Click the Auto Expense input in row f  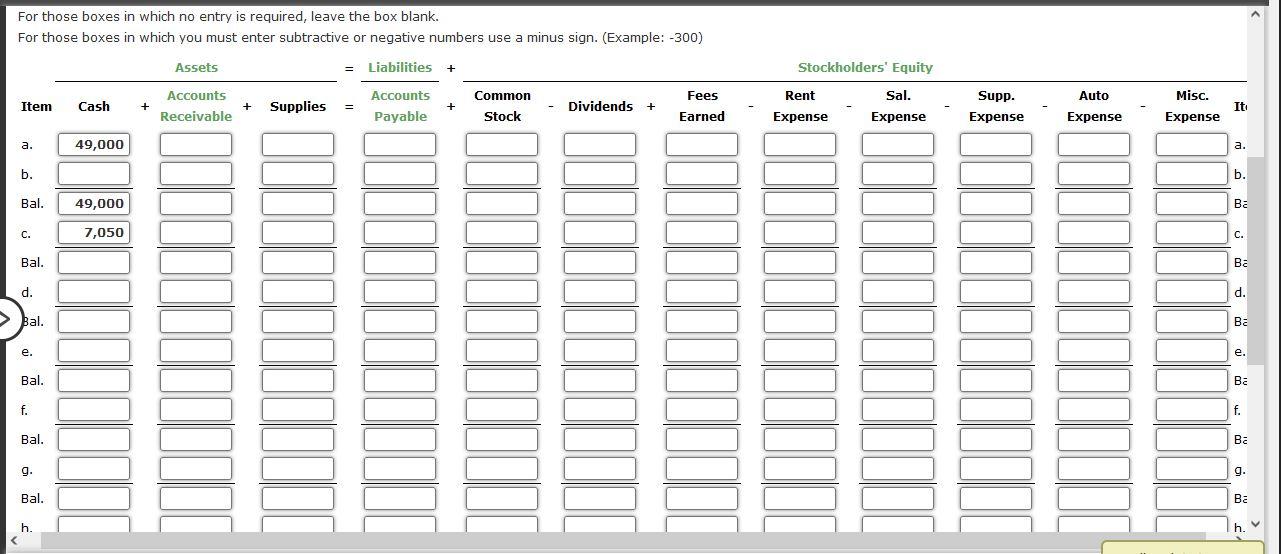[x=1094, y=410]
